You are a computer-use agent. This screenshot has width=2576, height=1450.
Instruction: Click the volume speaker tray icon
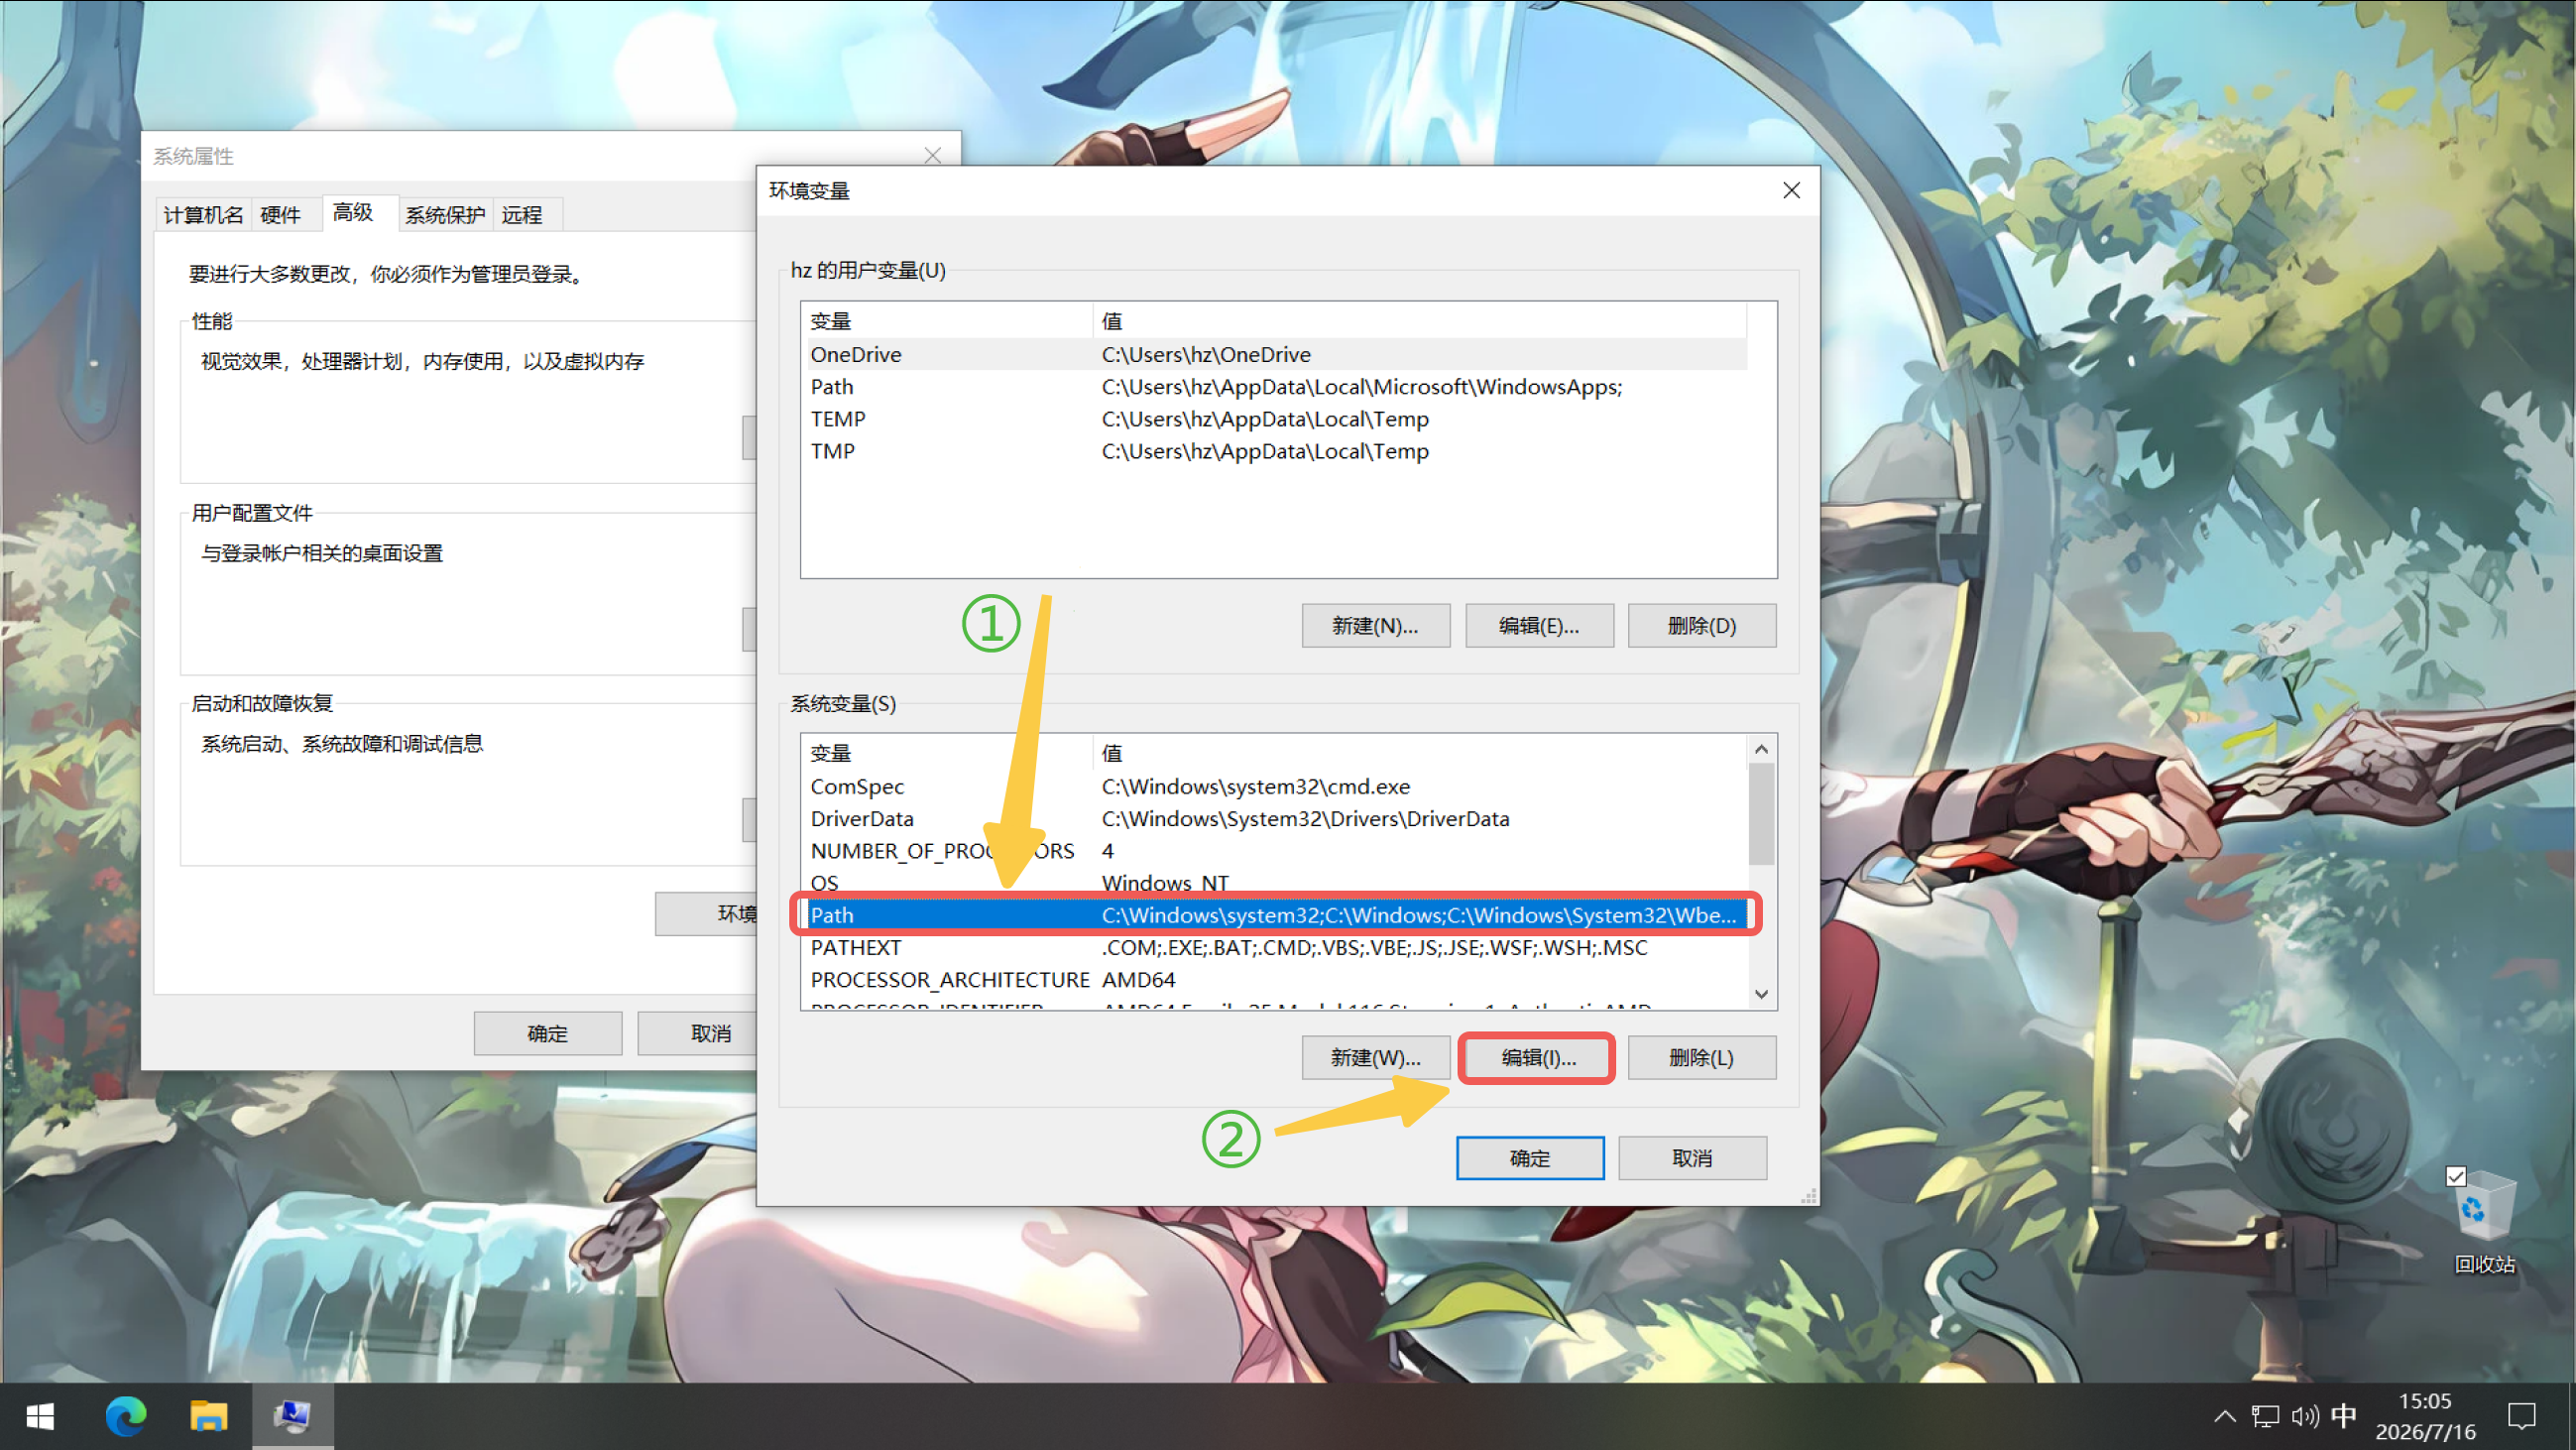tap(2304, 1416)
